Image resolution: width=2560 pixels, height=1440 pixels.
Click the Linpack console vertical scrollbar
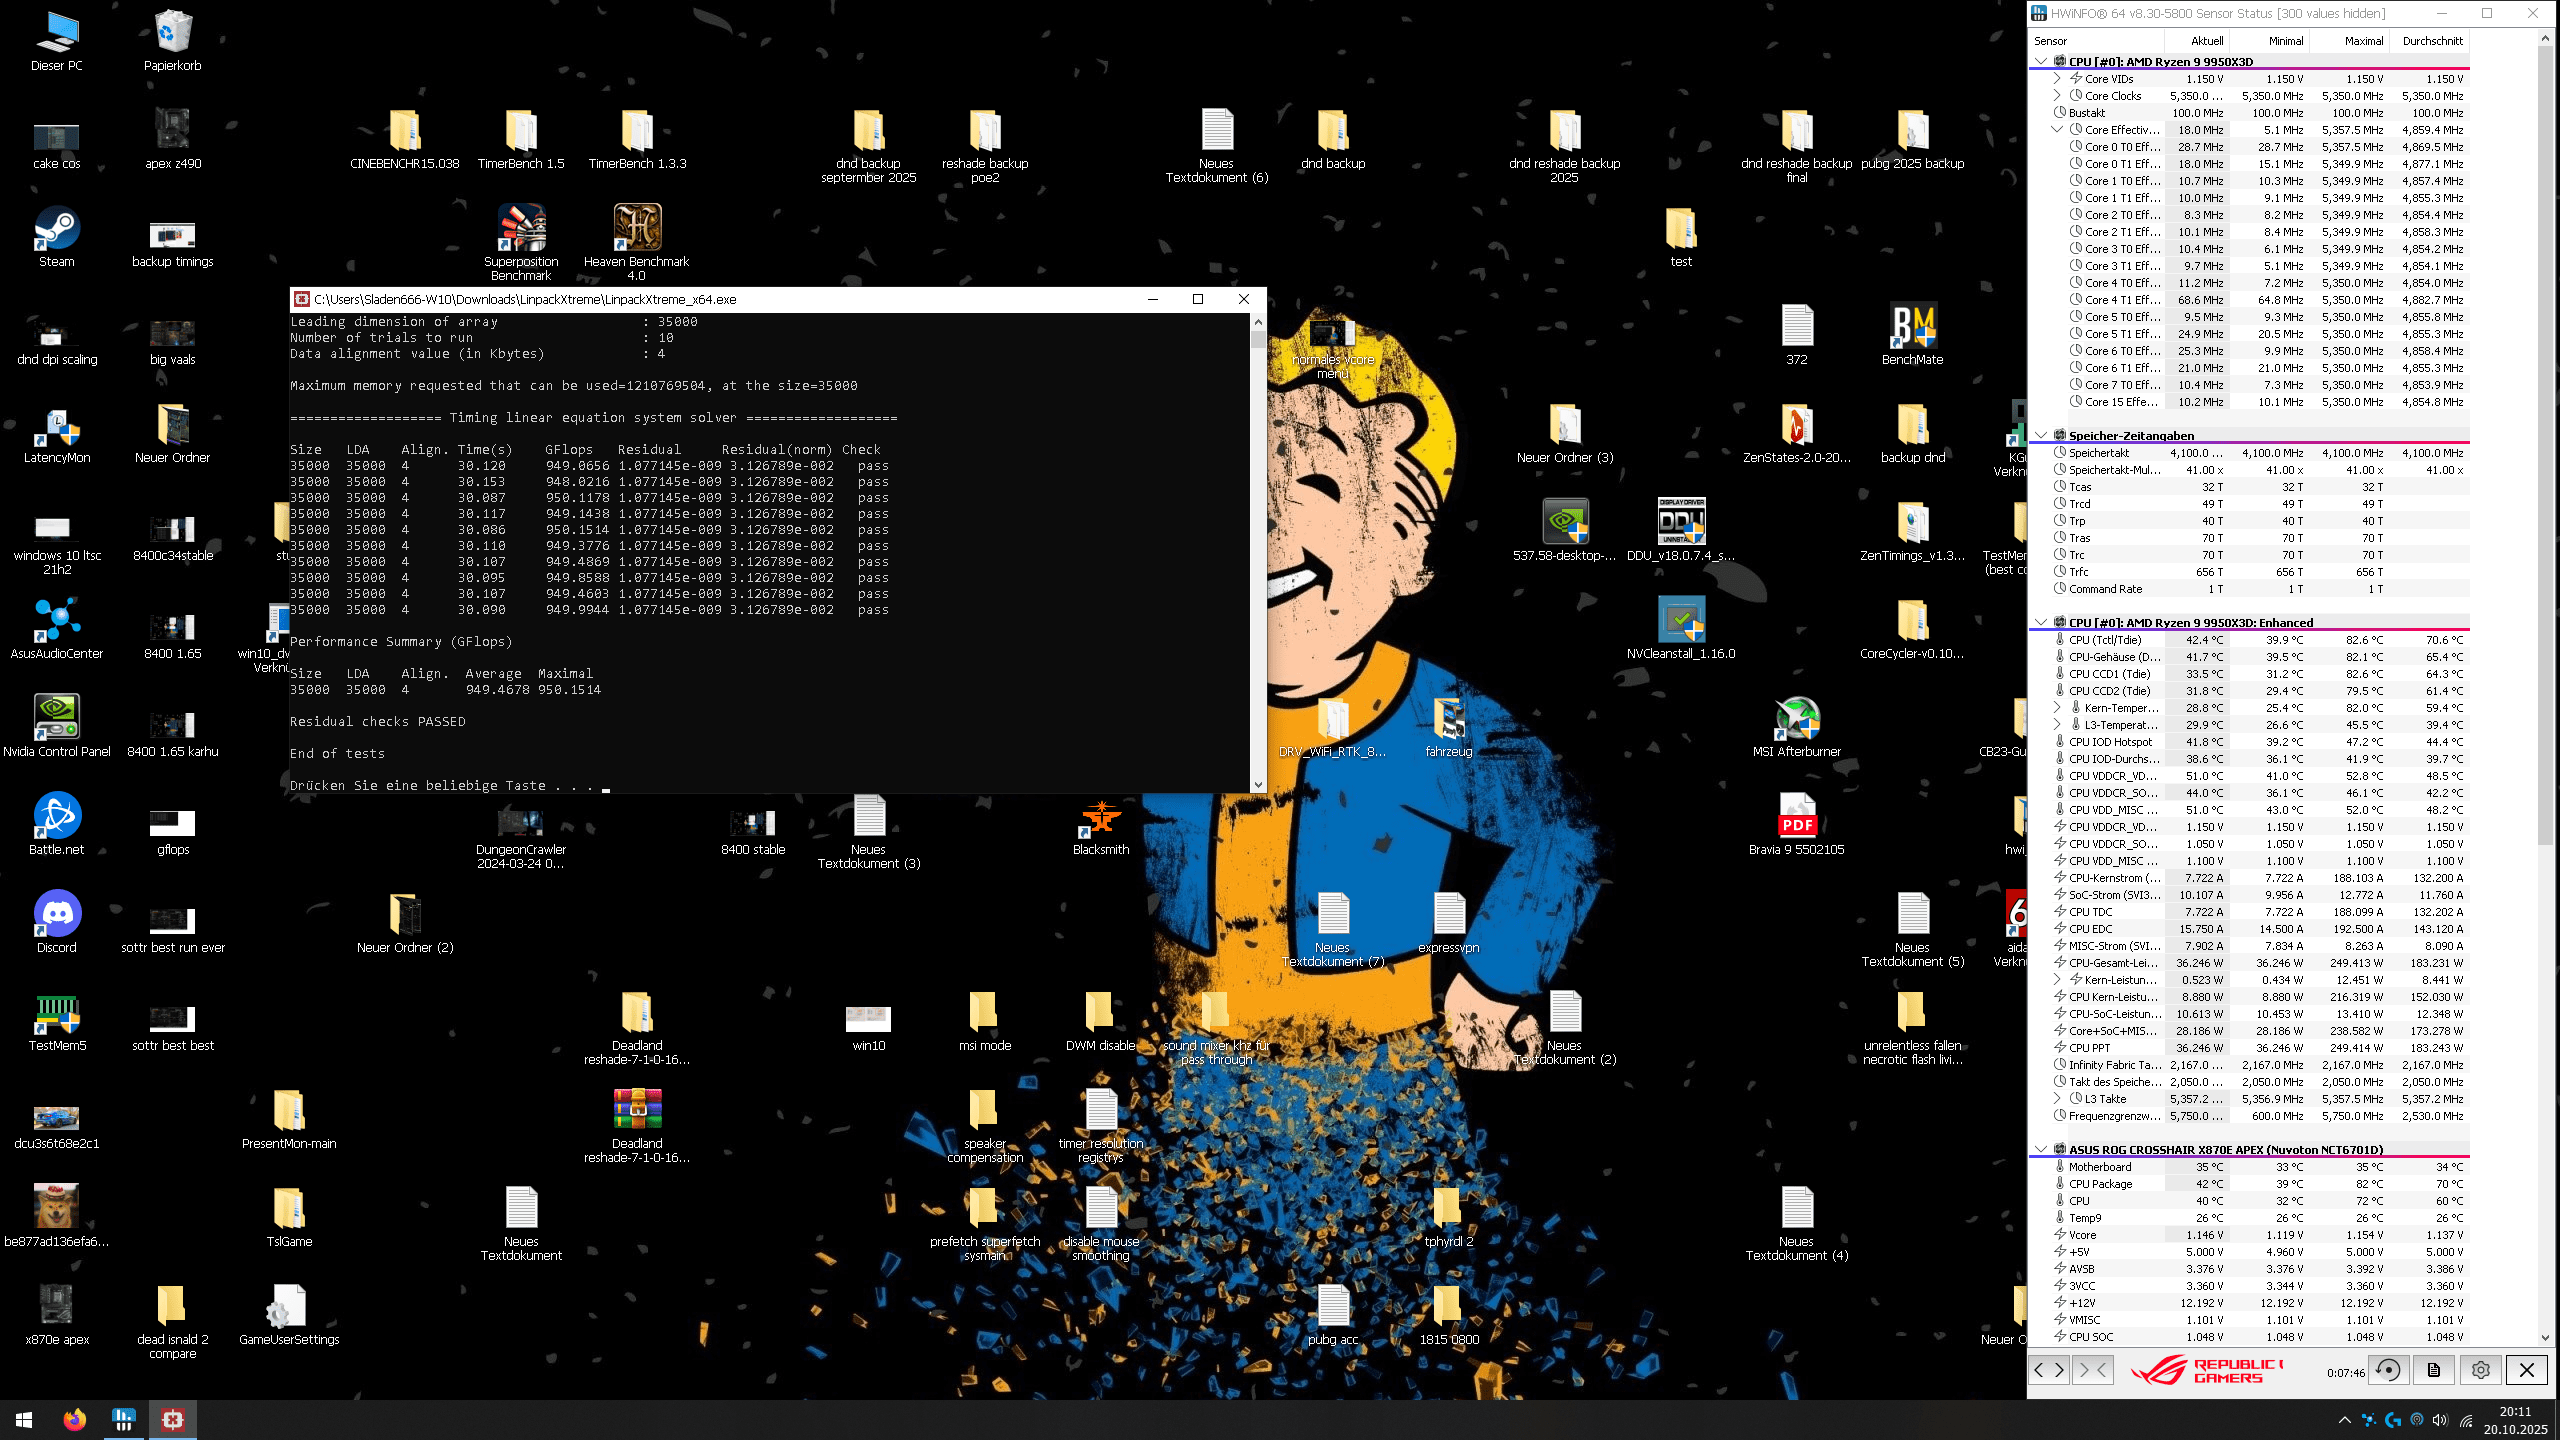click(1258, 550)
